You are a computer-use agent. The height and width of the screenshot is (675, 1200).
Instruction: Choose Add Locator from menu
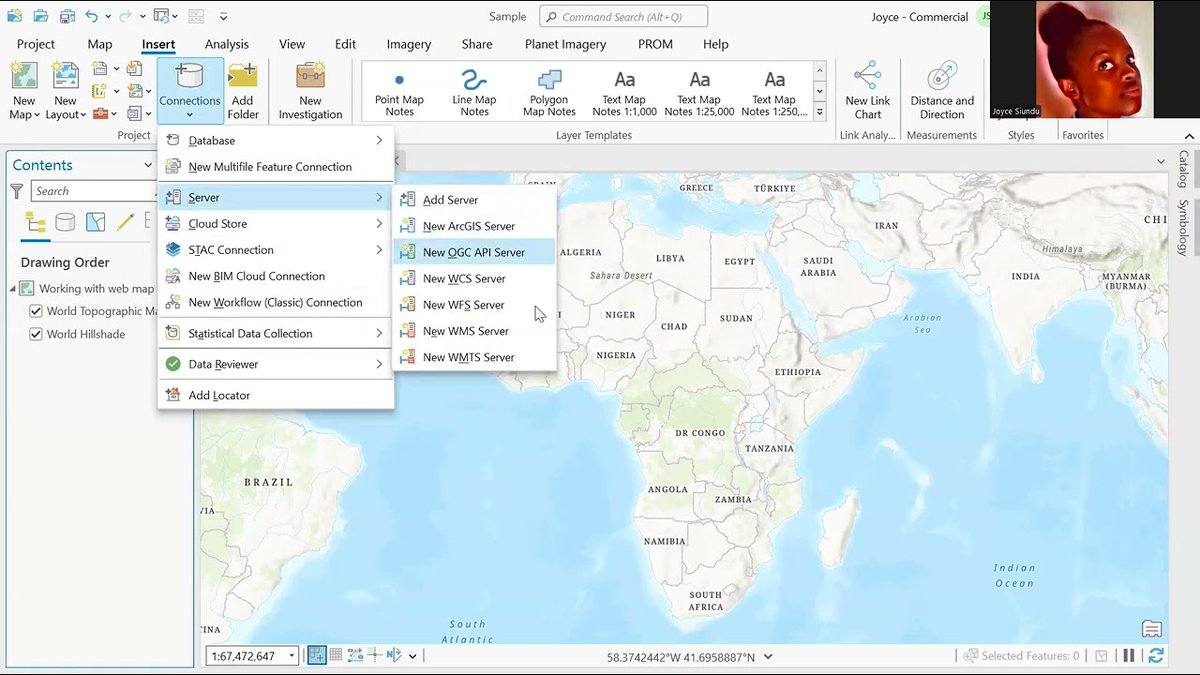(x=275, y=395)
